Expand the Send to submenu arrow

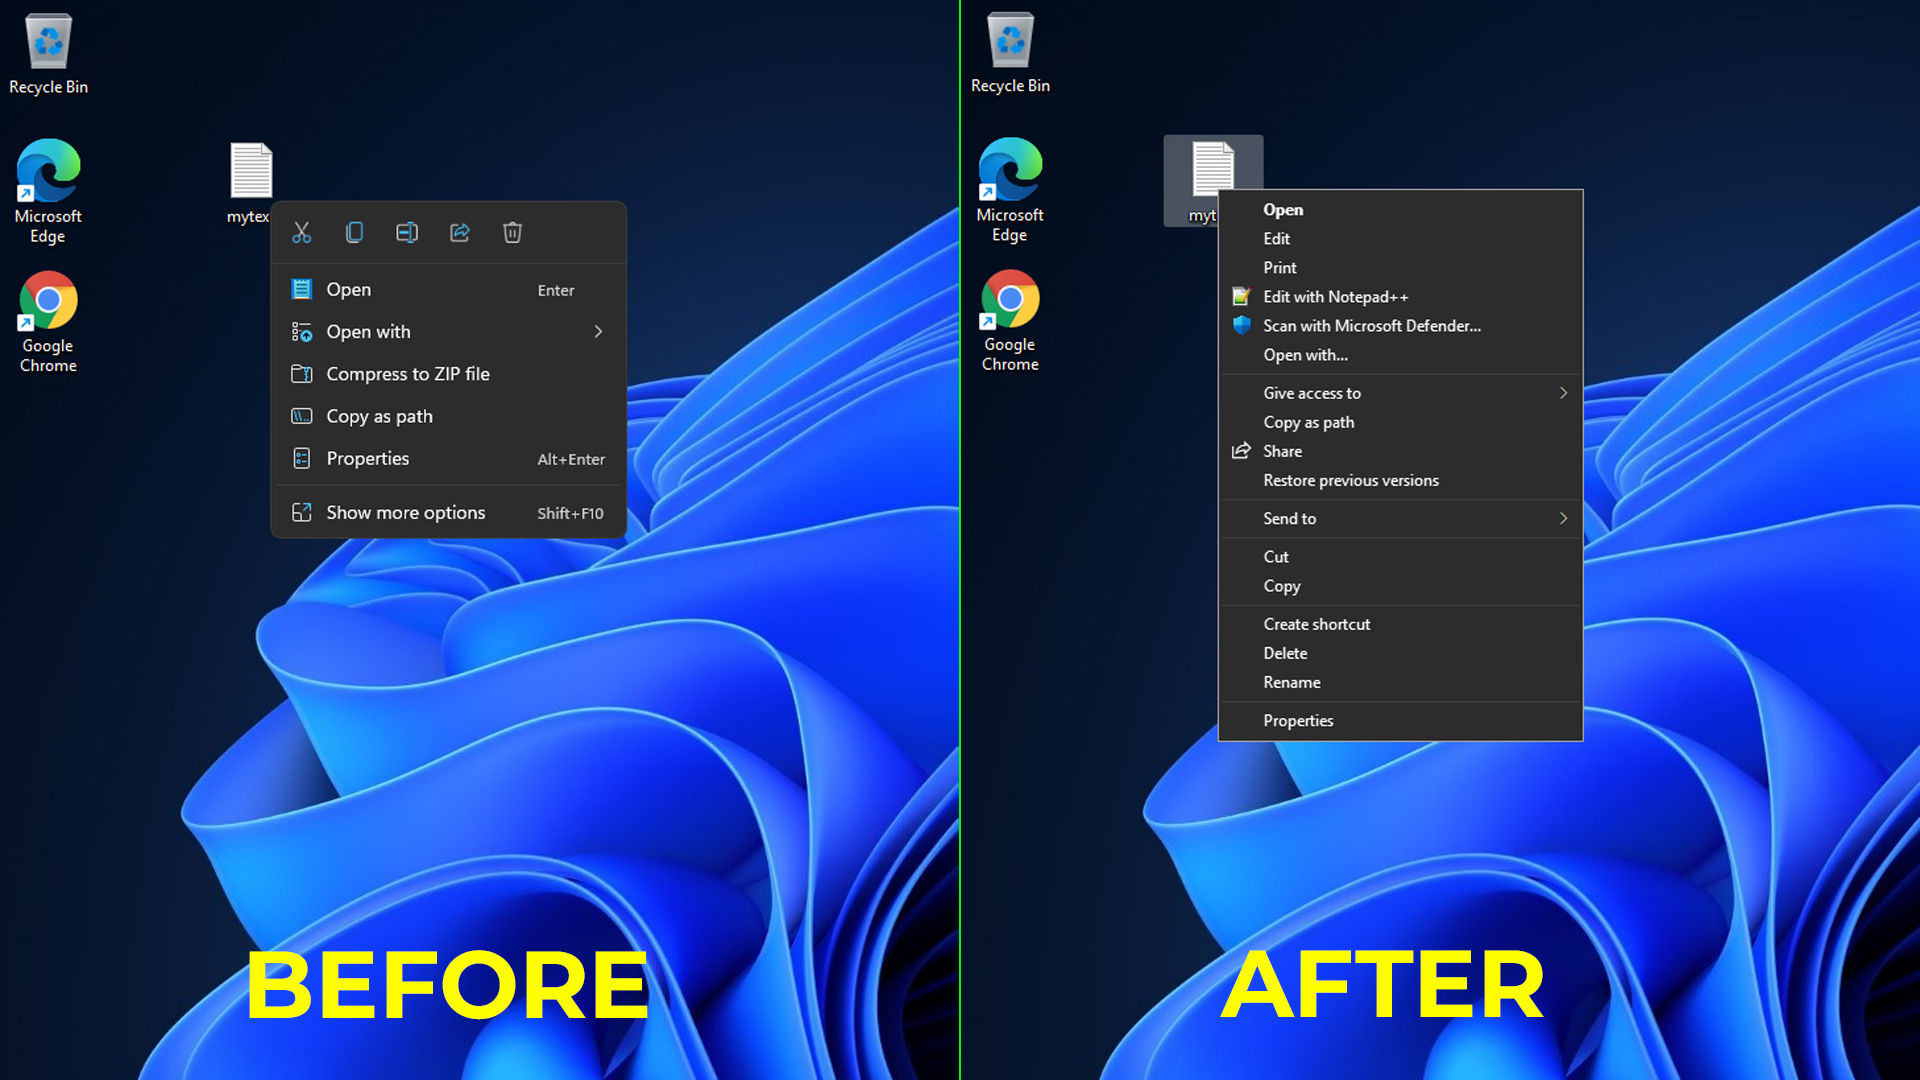[x=1563, y=518]
